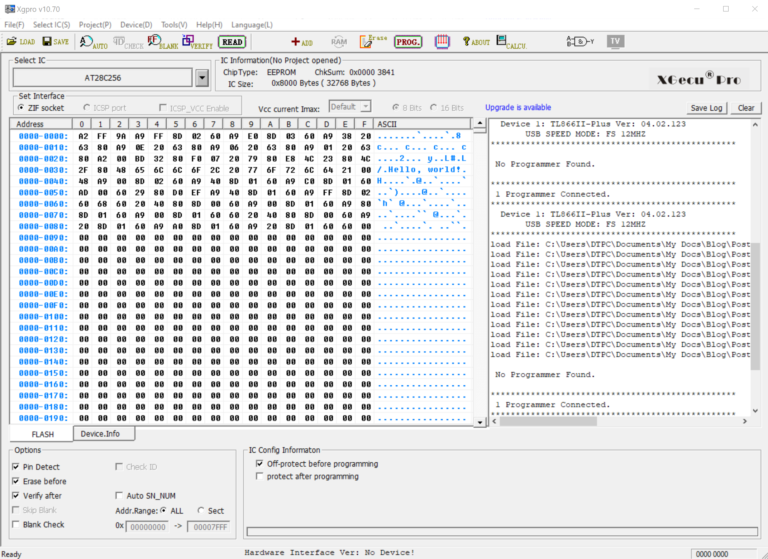The width and height of the screenshot is (768, 559).
Task: Toggle the Erase before checkbox
Action: tap(16, 481)
